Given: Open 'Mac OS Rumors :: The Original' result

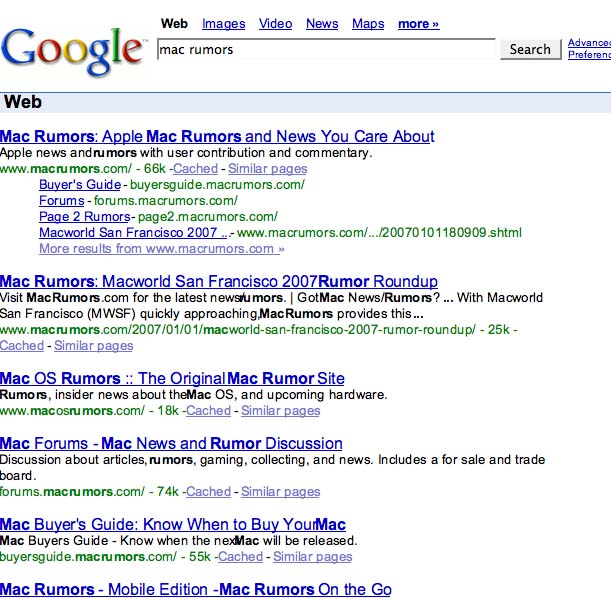Looking at the screenshot, I should pos(172,379).
